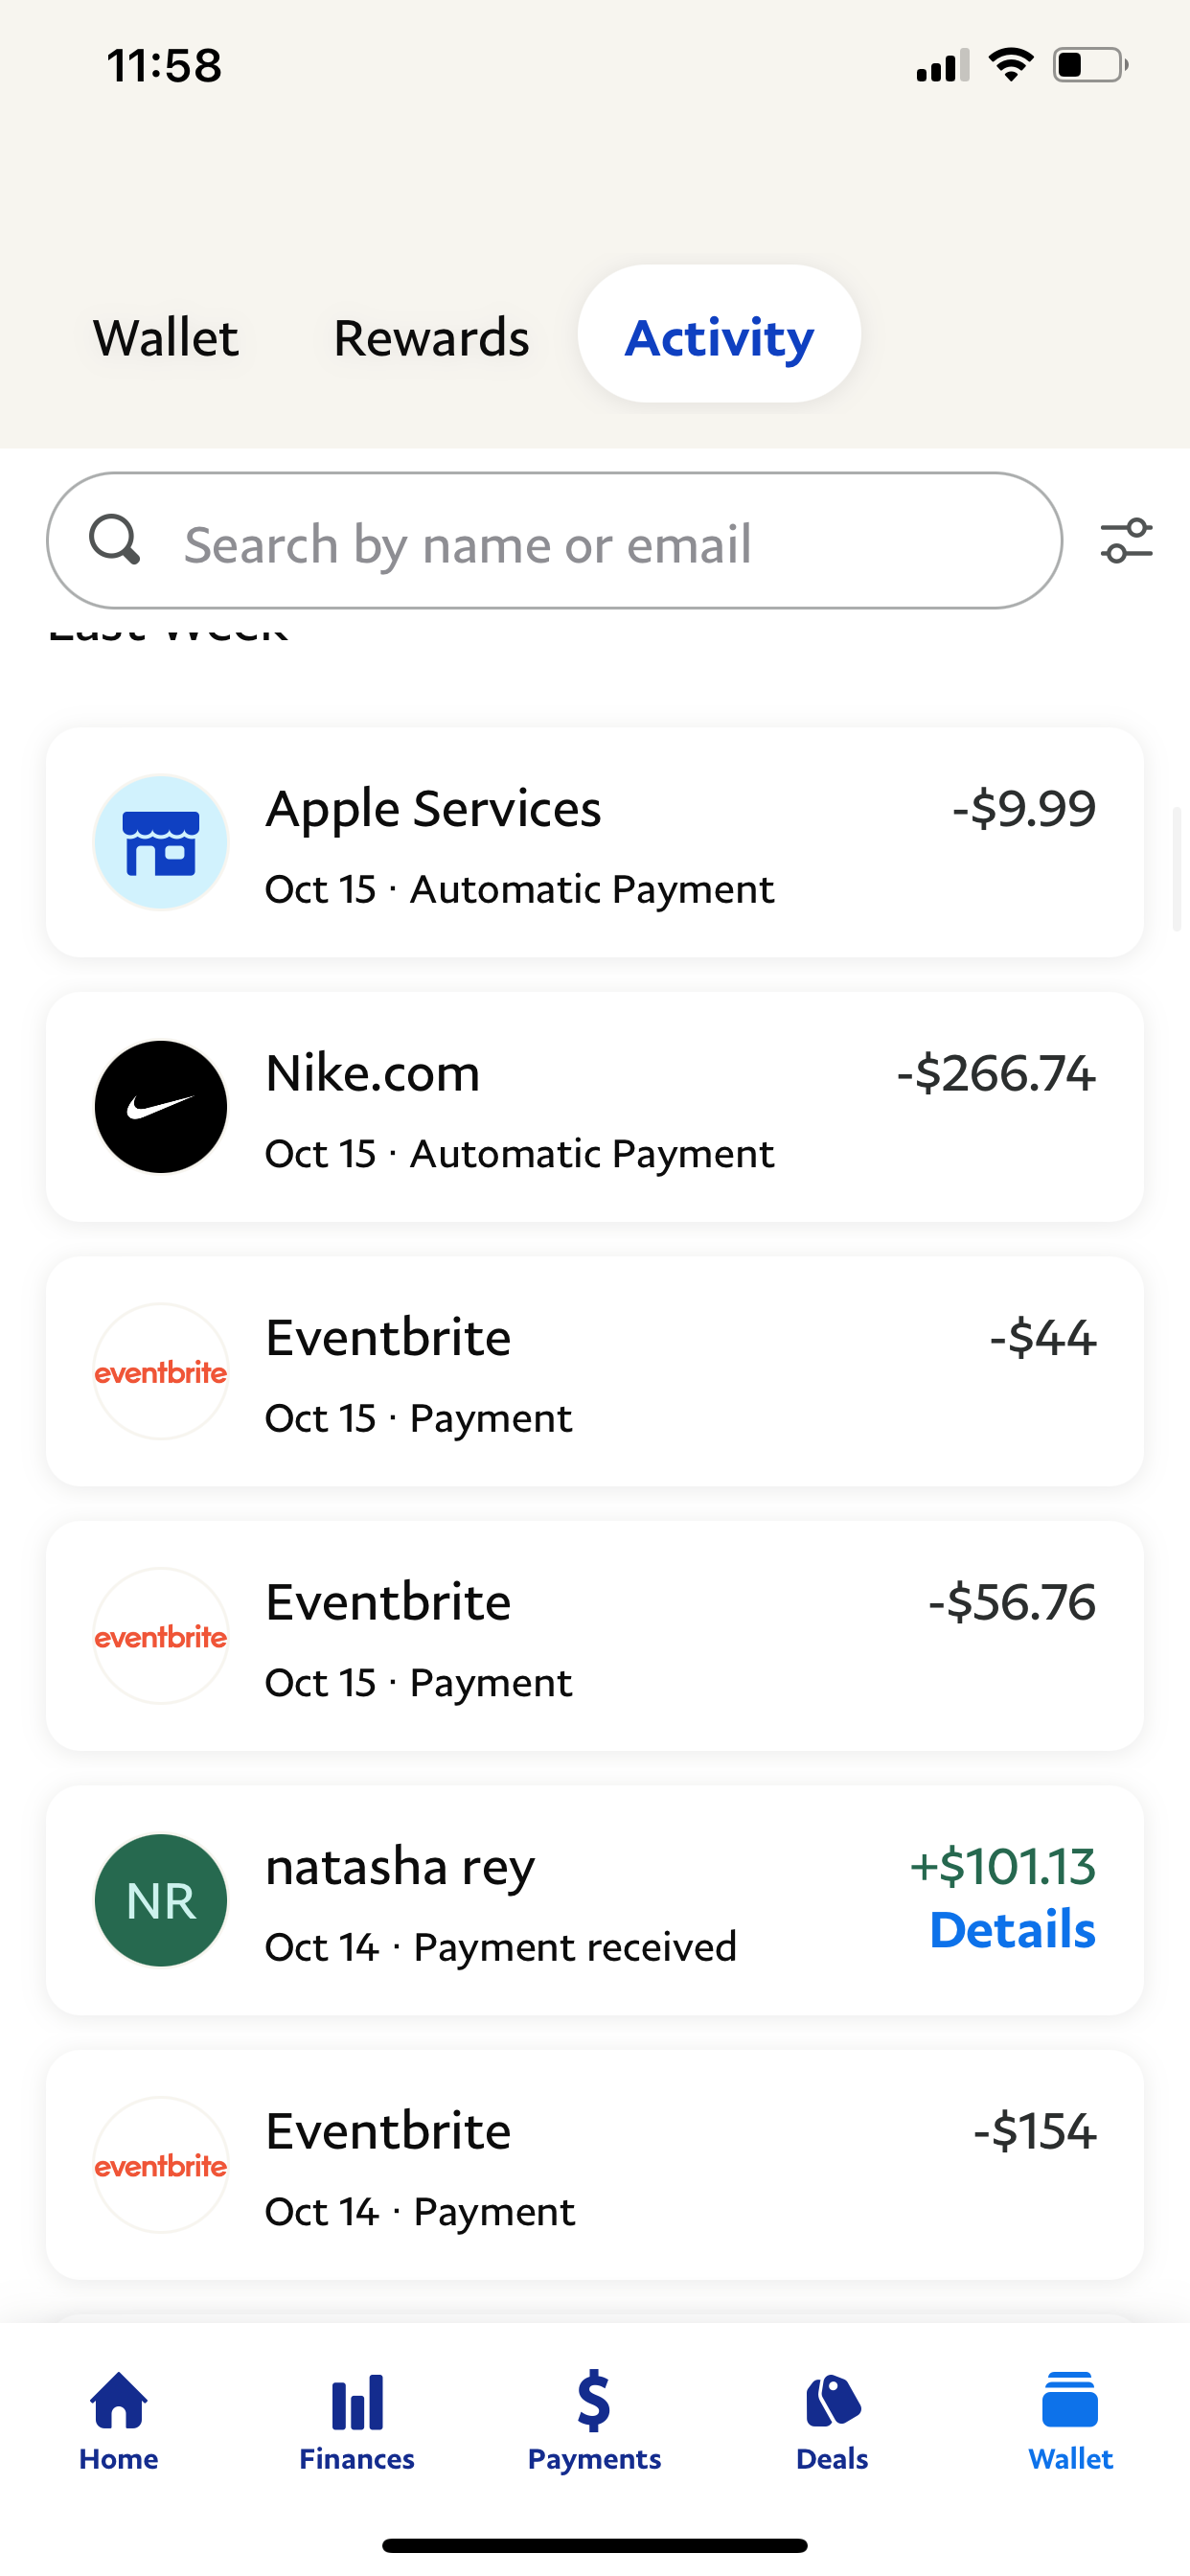The image size is (1190, 2576).
Task: Tap the search magnifier icon
Action: point(114,541)
